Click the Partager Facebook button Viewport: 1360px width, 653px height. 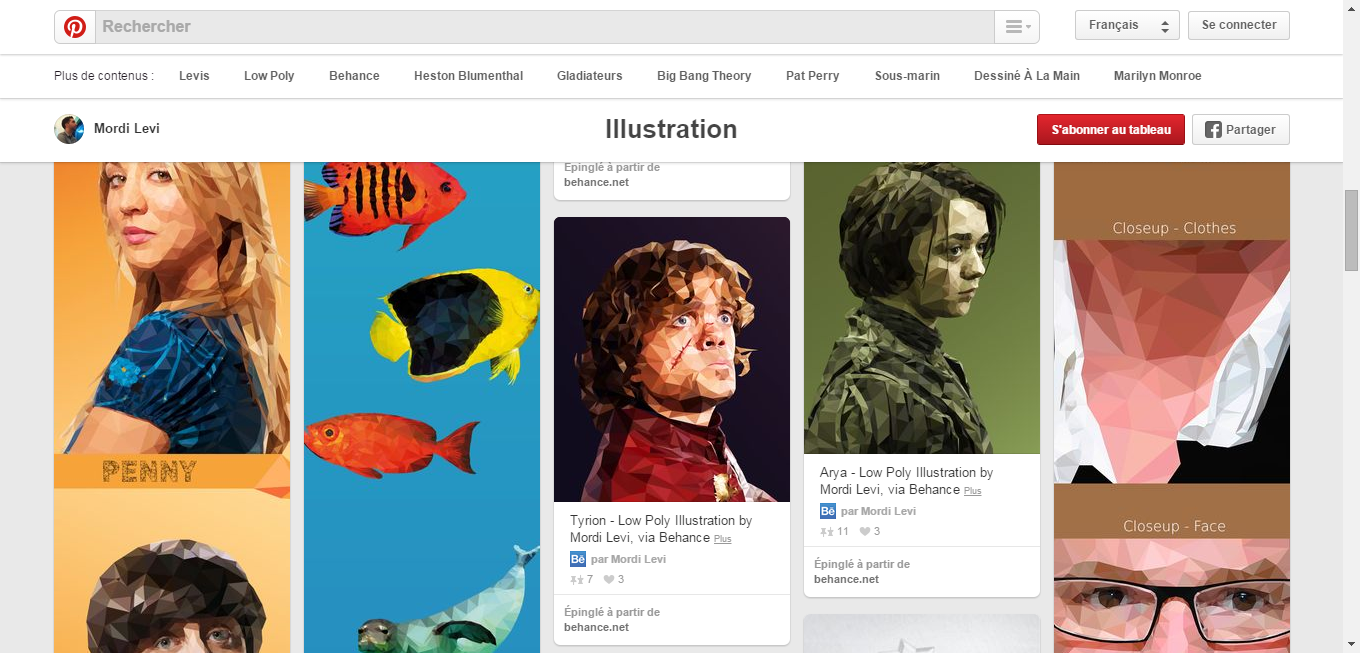(x=1240, y=130)
